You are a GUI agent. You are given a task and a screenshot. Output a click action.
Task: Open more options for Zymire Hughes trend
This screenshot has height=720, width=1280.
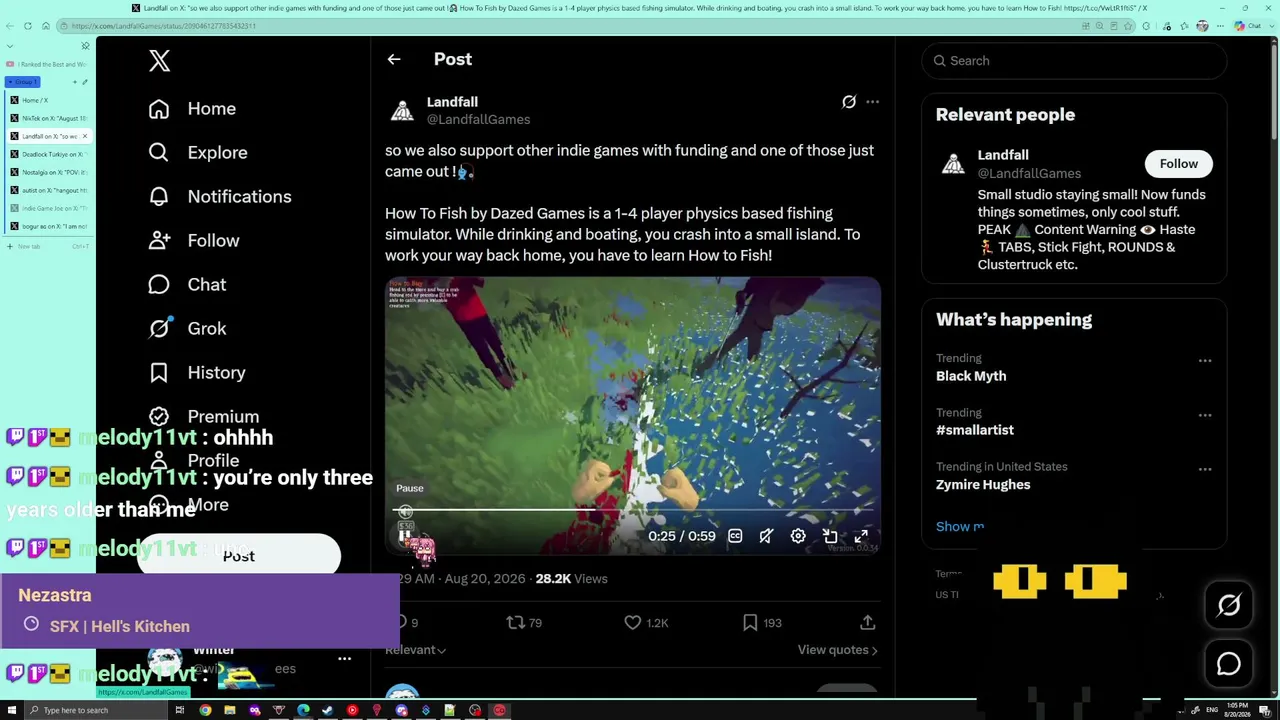point(1205,469)
